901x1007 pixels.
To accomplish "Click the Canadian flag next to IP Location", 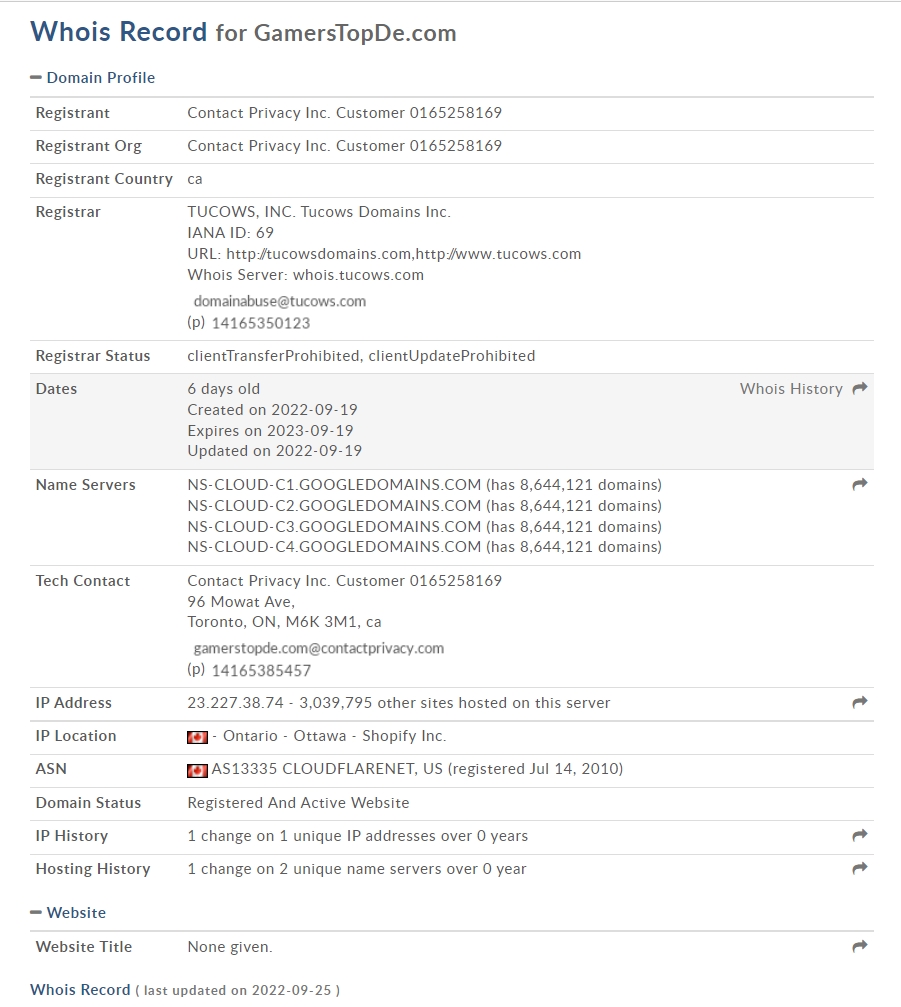I will 197,737.
